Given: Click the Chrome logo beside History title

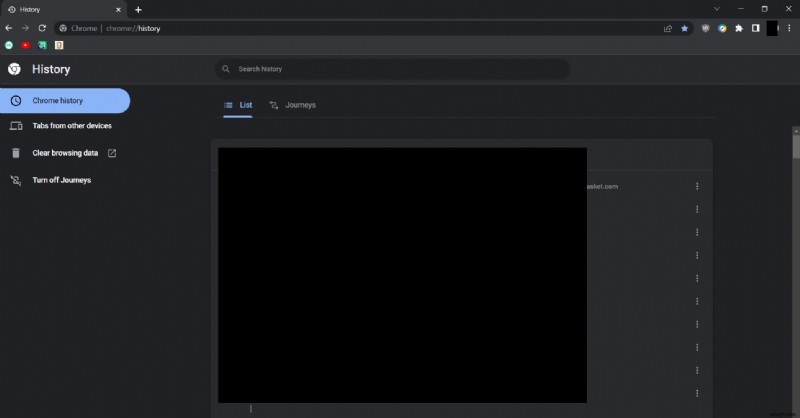Looking at the screenshot, I should click(x=14, y=69).
